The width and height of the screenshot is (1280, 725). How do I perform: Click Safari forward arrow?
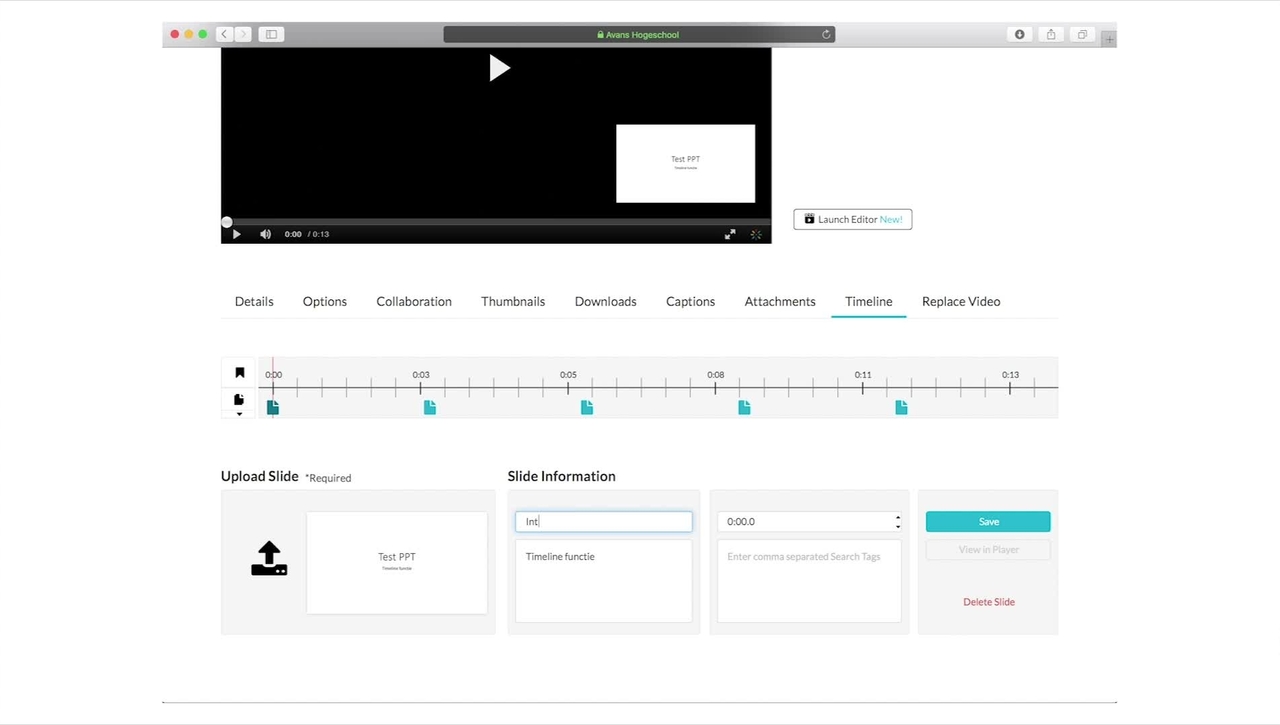click(x=243, y=34)
